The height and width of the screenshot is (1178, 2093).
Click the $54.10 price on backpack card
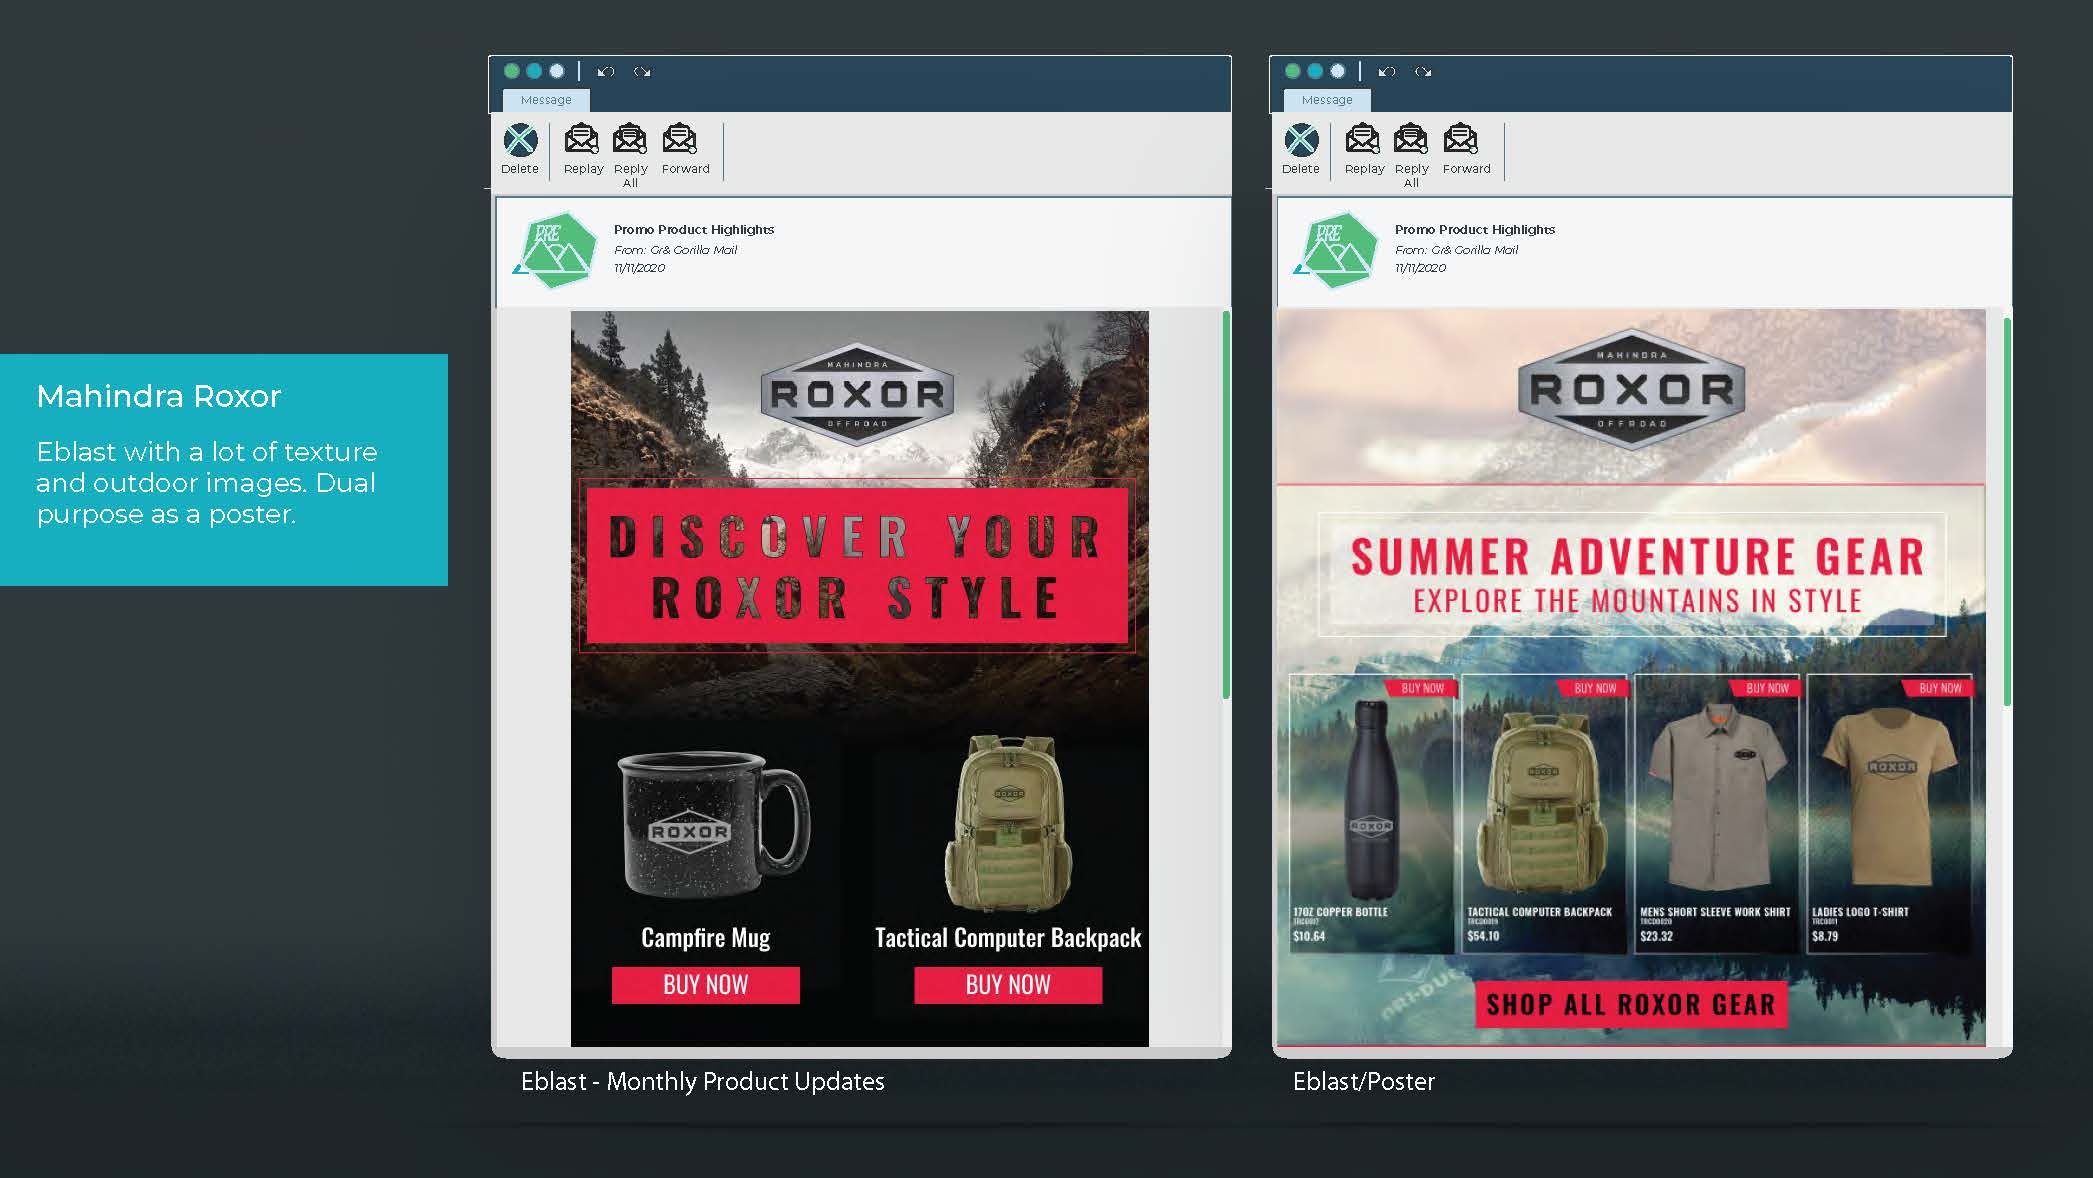(x=1483, y=936)
